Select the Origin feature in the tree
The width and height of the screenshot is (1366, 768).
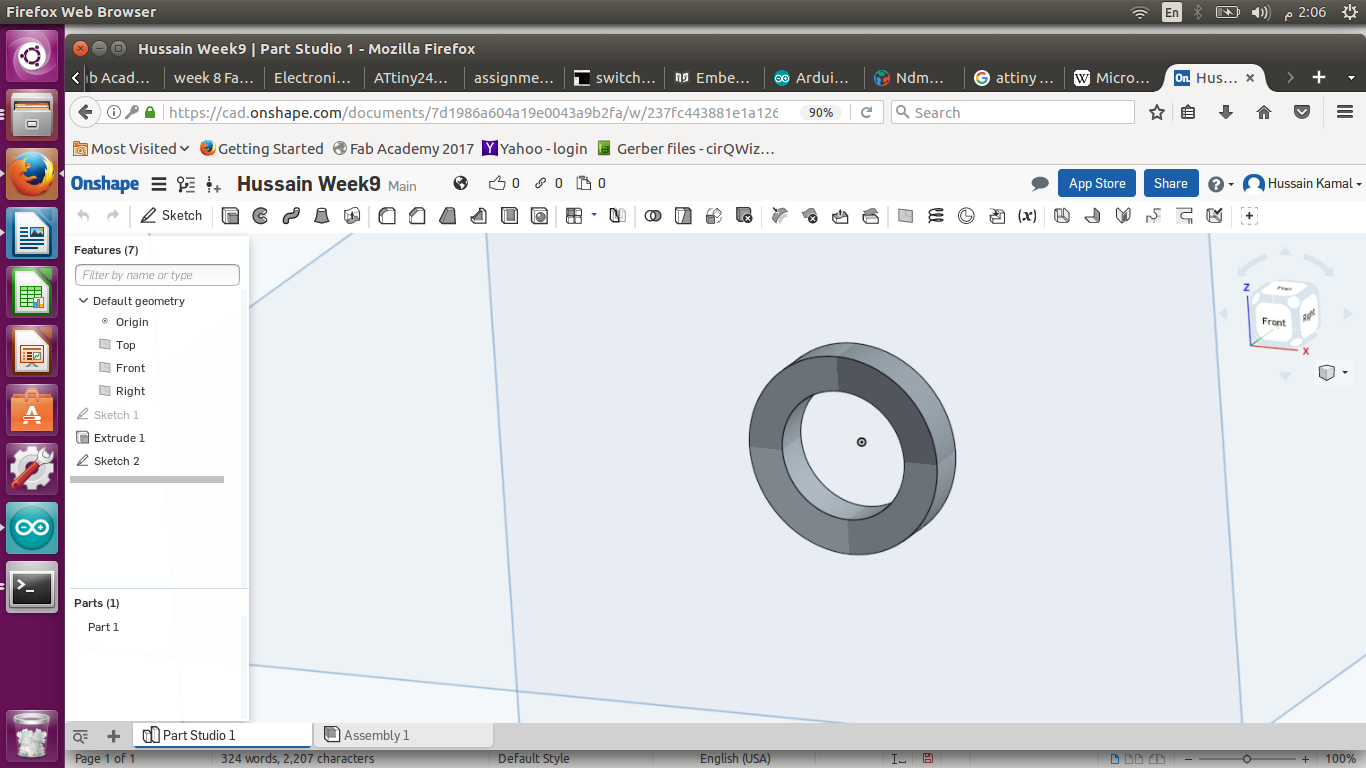pos(132,322)
